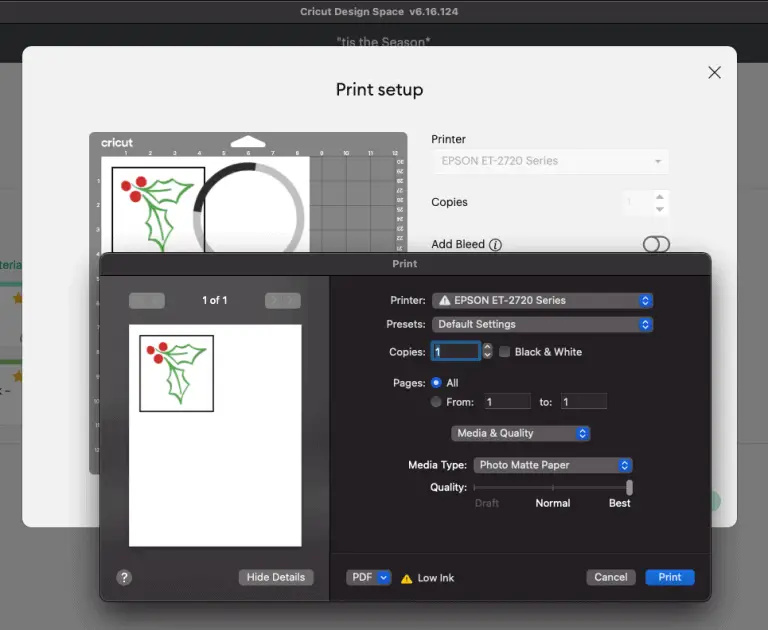768x630 pixels.
Task: Click the Copies stepper arrows in Print dialog
Action: click(x=487, y=352)
